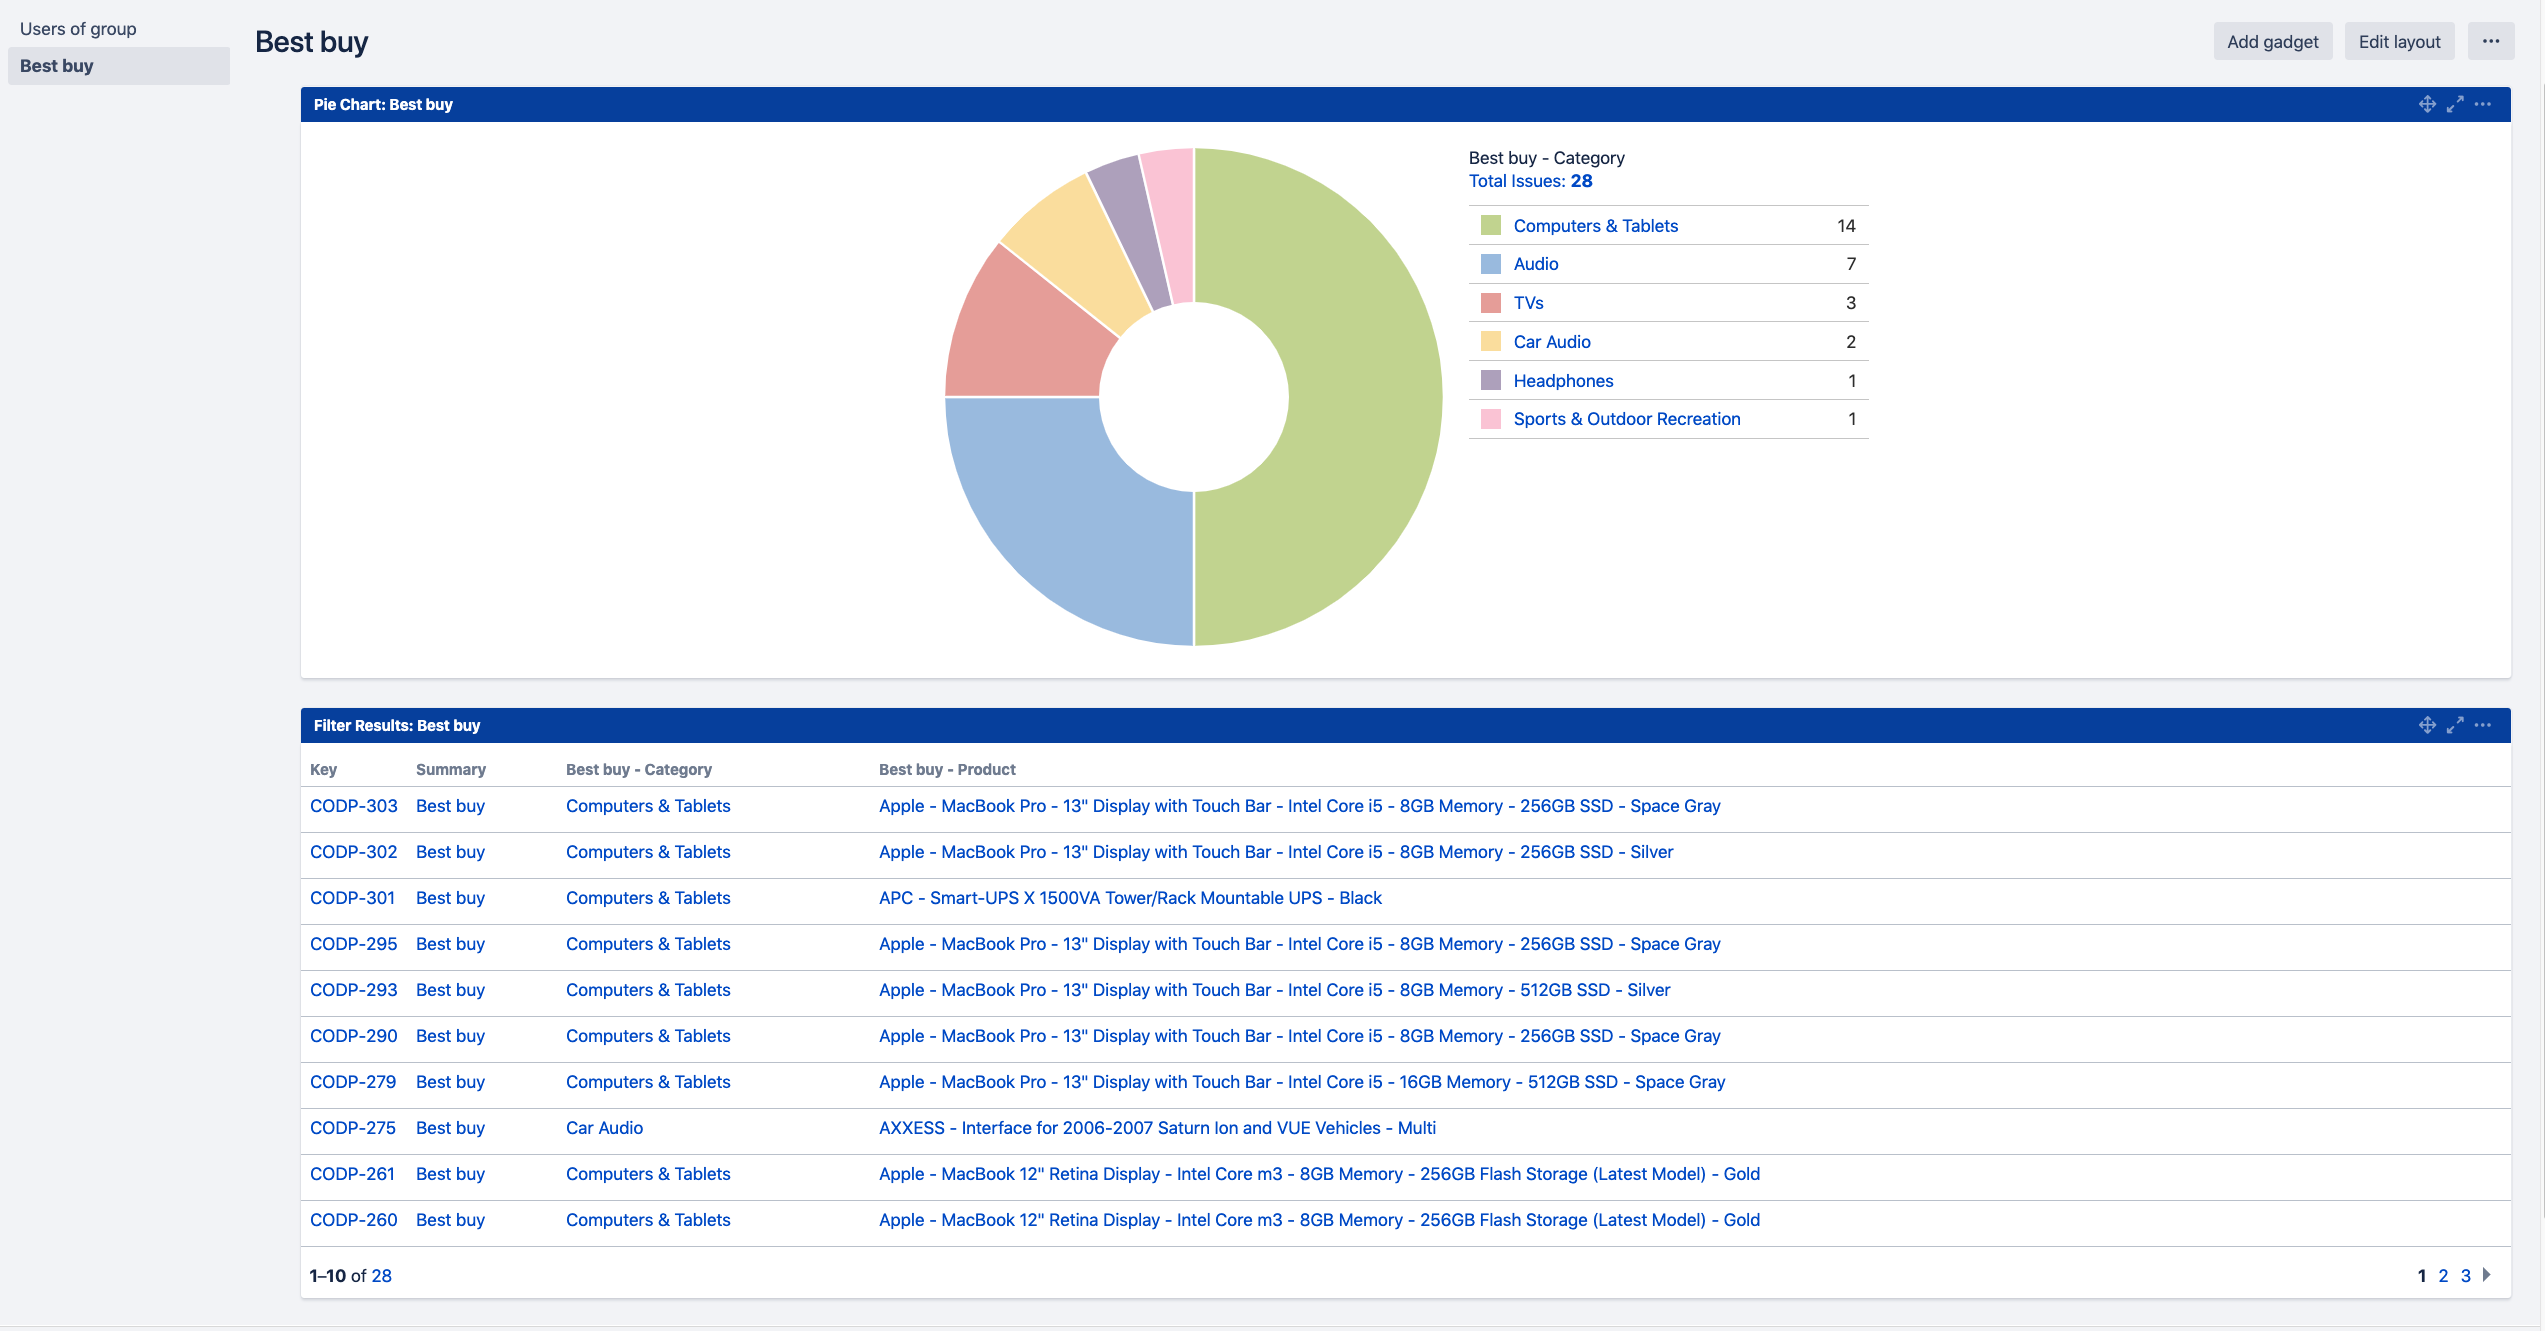The width and height of the screenshot is (2545, 1331).
Task: Click the Add gadget button
Action: [x=2272, y=41]
